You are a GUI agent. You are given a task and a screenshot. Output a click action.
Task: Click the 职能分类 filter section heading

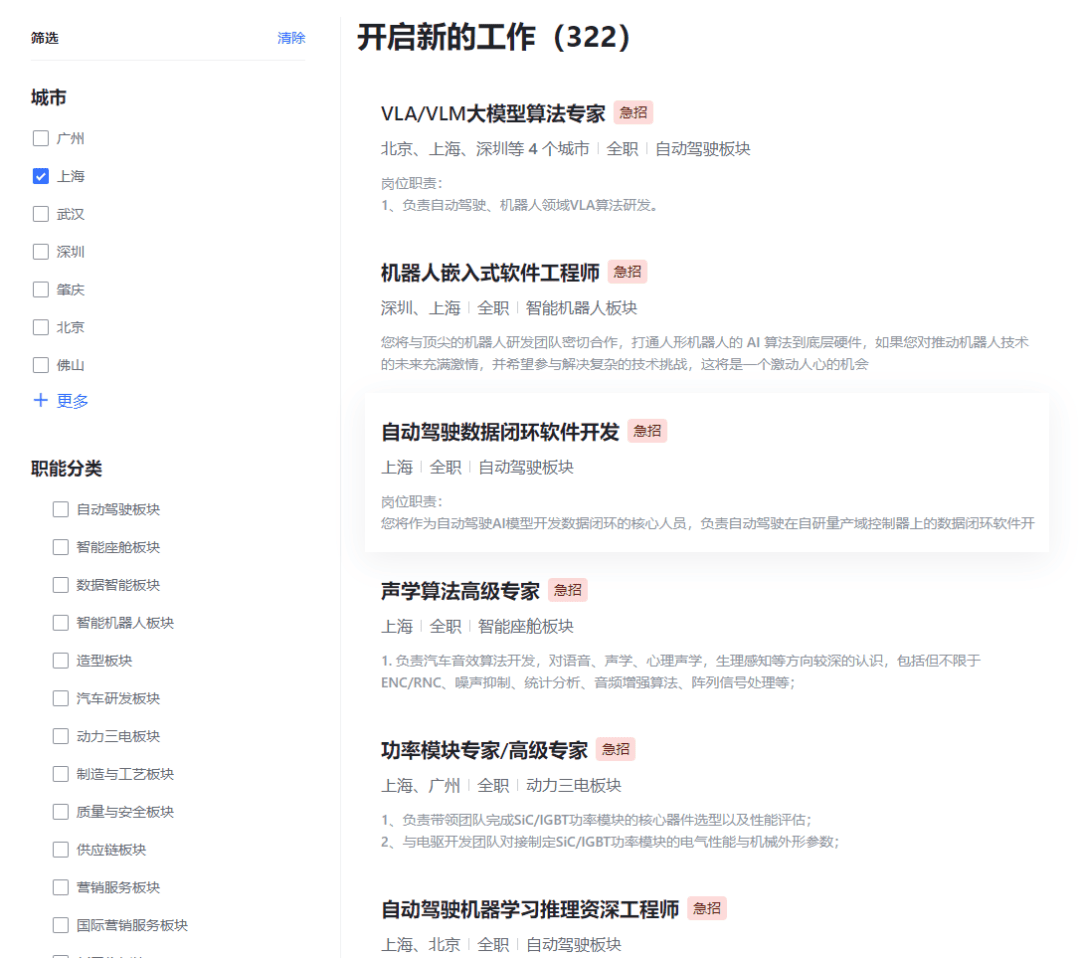point(66,469)
